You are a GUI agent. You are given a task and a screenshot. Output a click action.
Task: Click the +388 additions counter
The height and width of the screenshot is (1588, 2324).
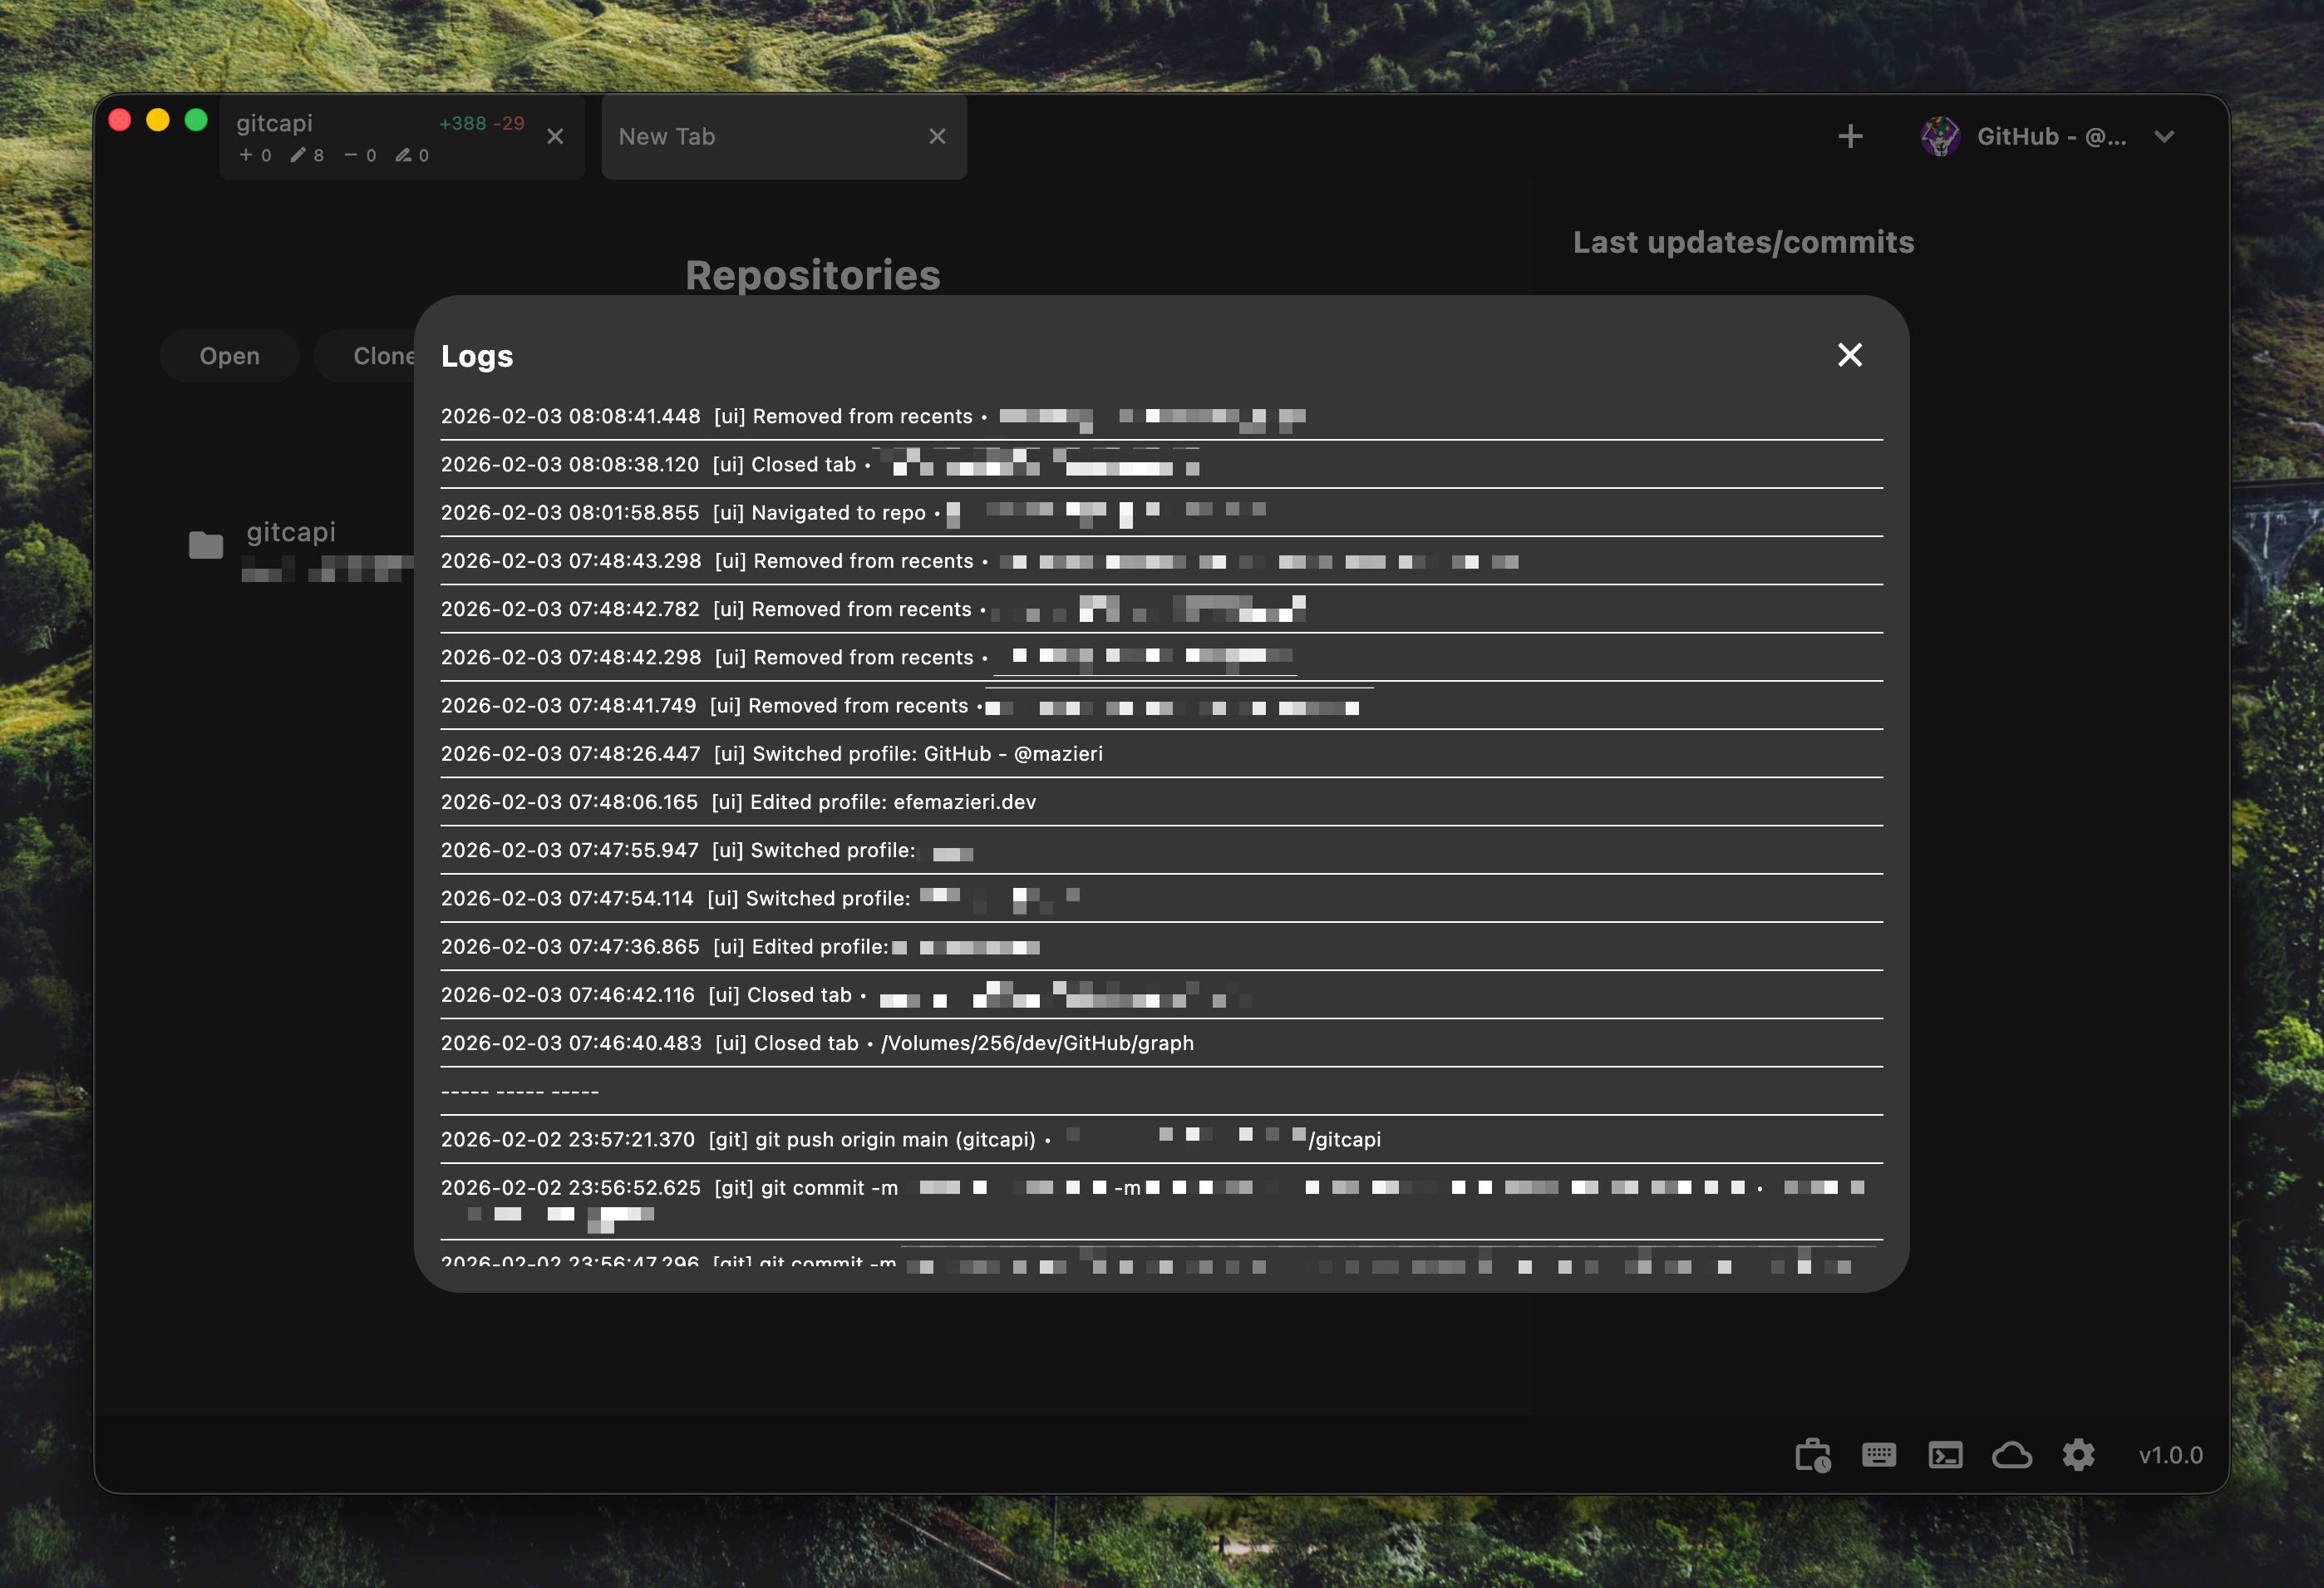463,123
